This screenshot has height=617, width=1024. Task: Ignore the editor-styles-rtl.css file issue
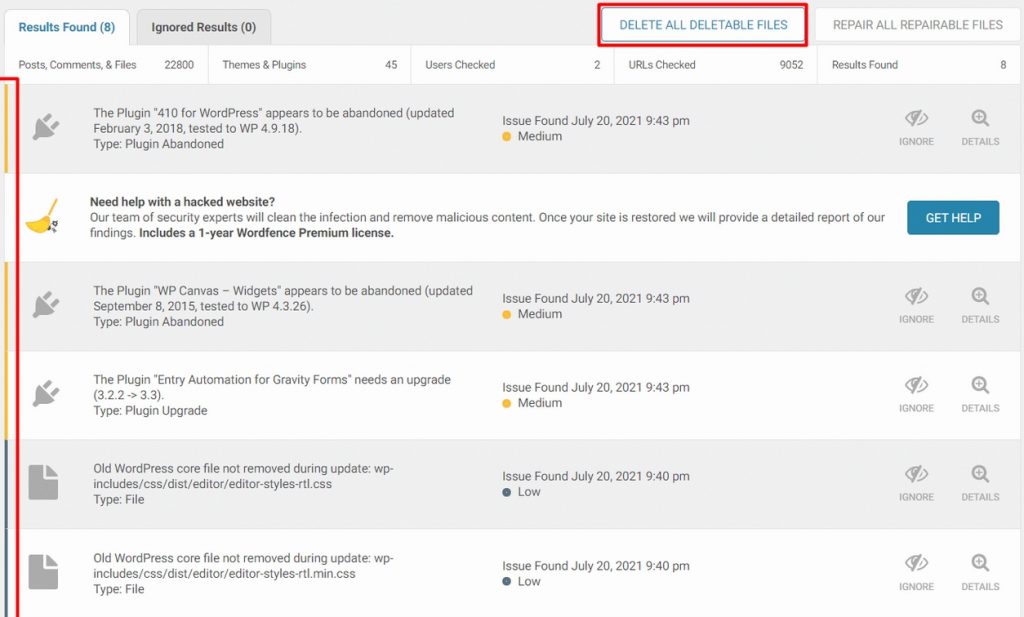pos(916,483)
